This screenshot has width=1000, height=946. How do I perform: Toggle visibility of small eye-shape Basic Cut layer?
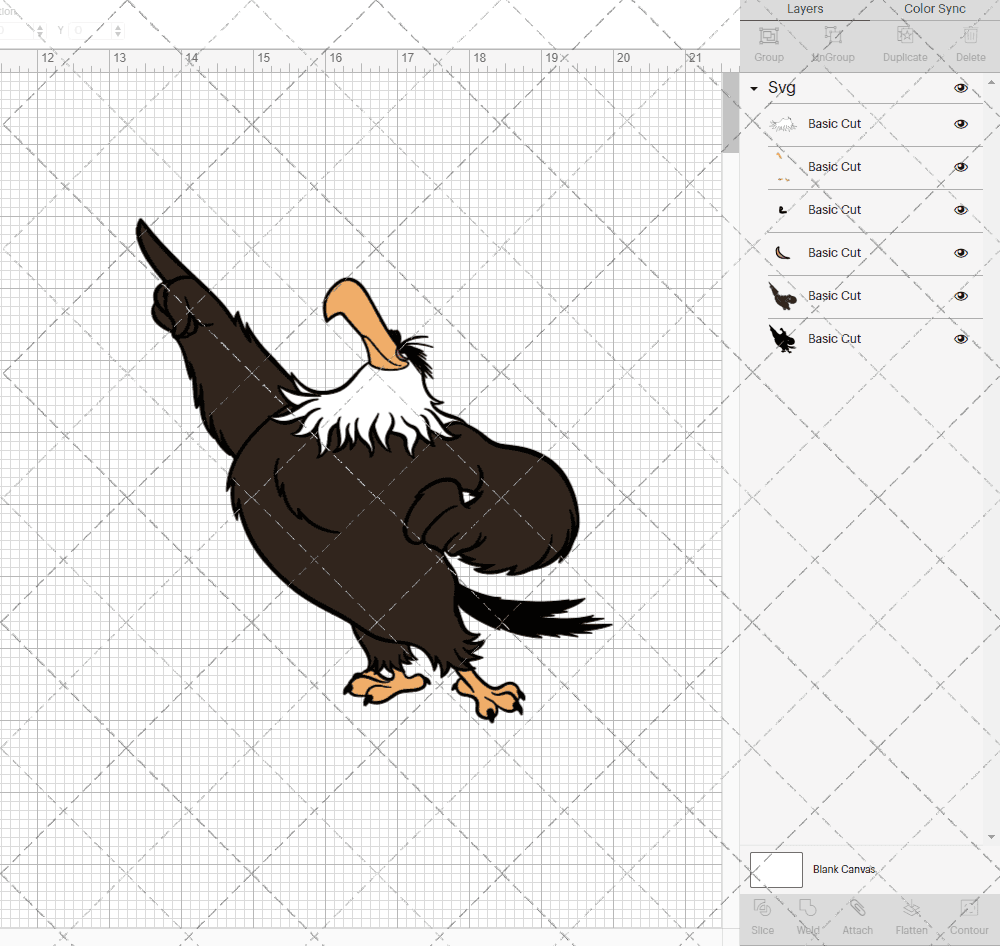pyautogui.click(x=960, y=210)
